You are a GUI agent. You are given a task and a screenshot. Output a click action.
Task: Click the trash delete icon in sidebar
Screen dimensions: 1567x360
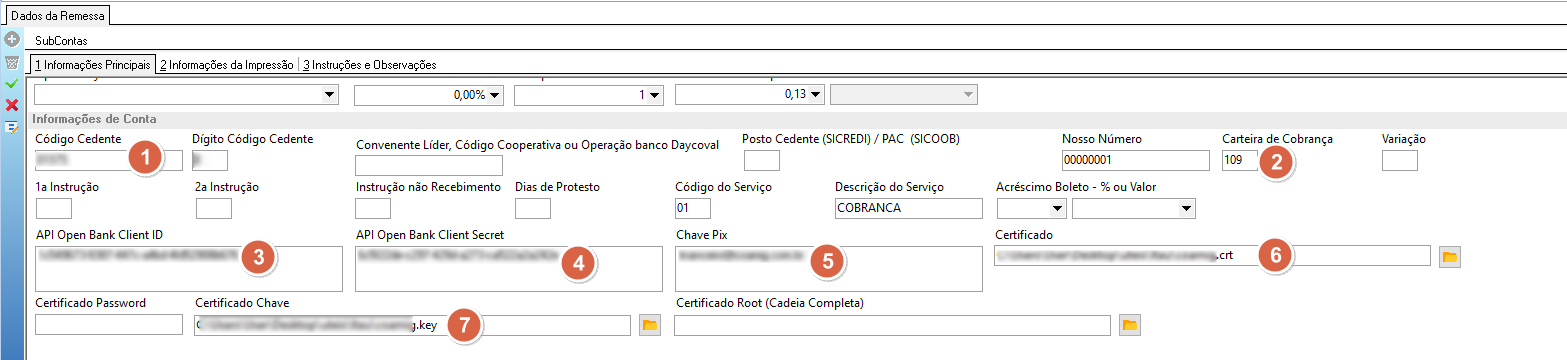pos(12,62)
